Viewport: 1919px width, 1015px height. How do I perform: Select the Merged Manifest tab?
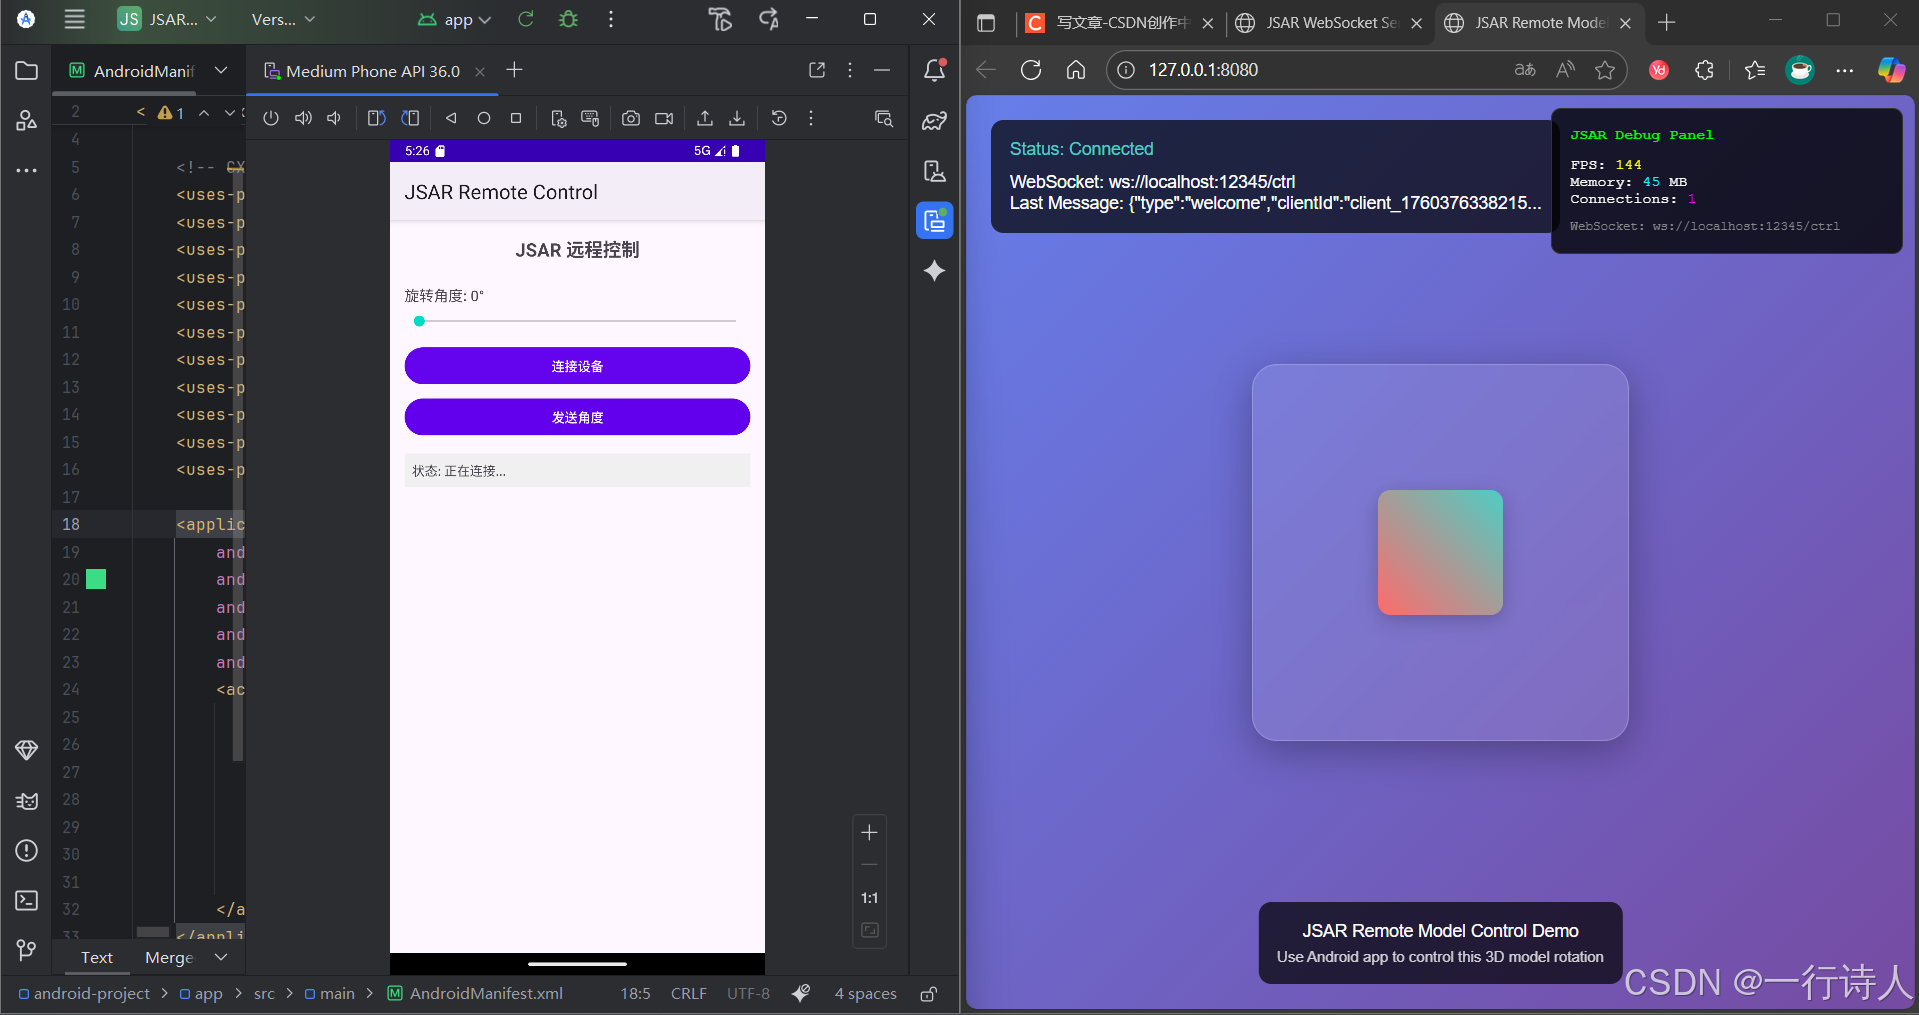169,957
